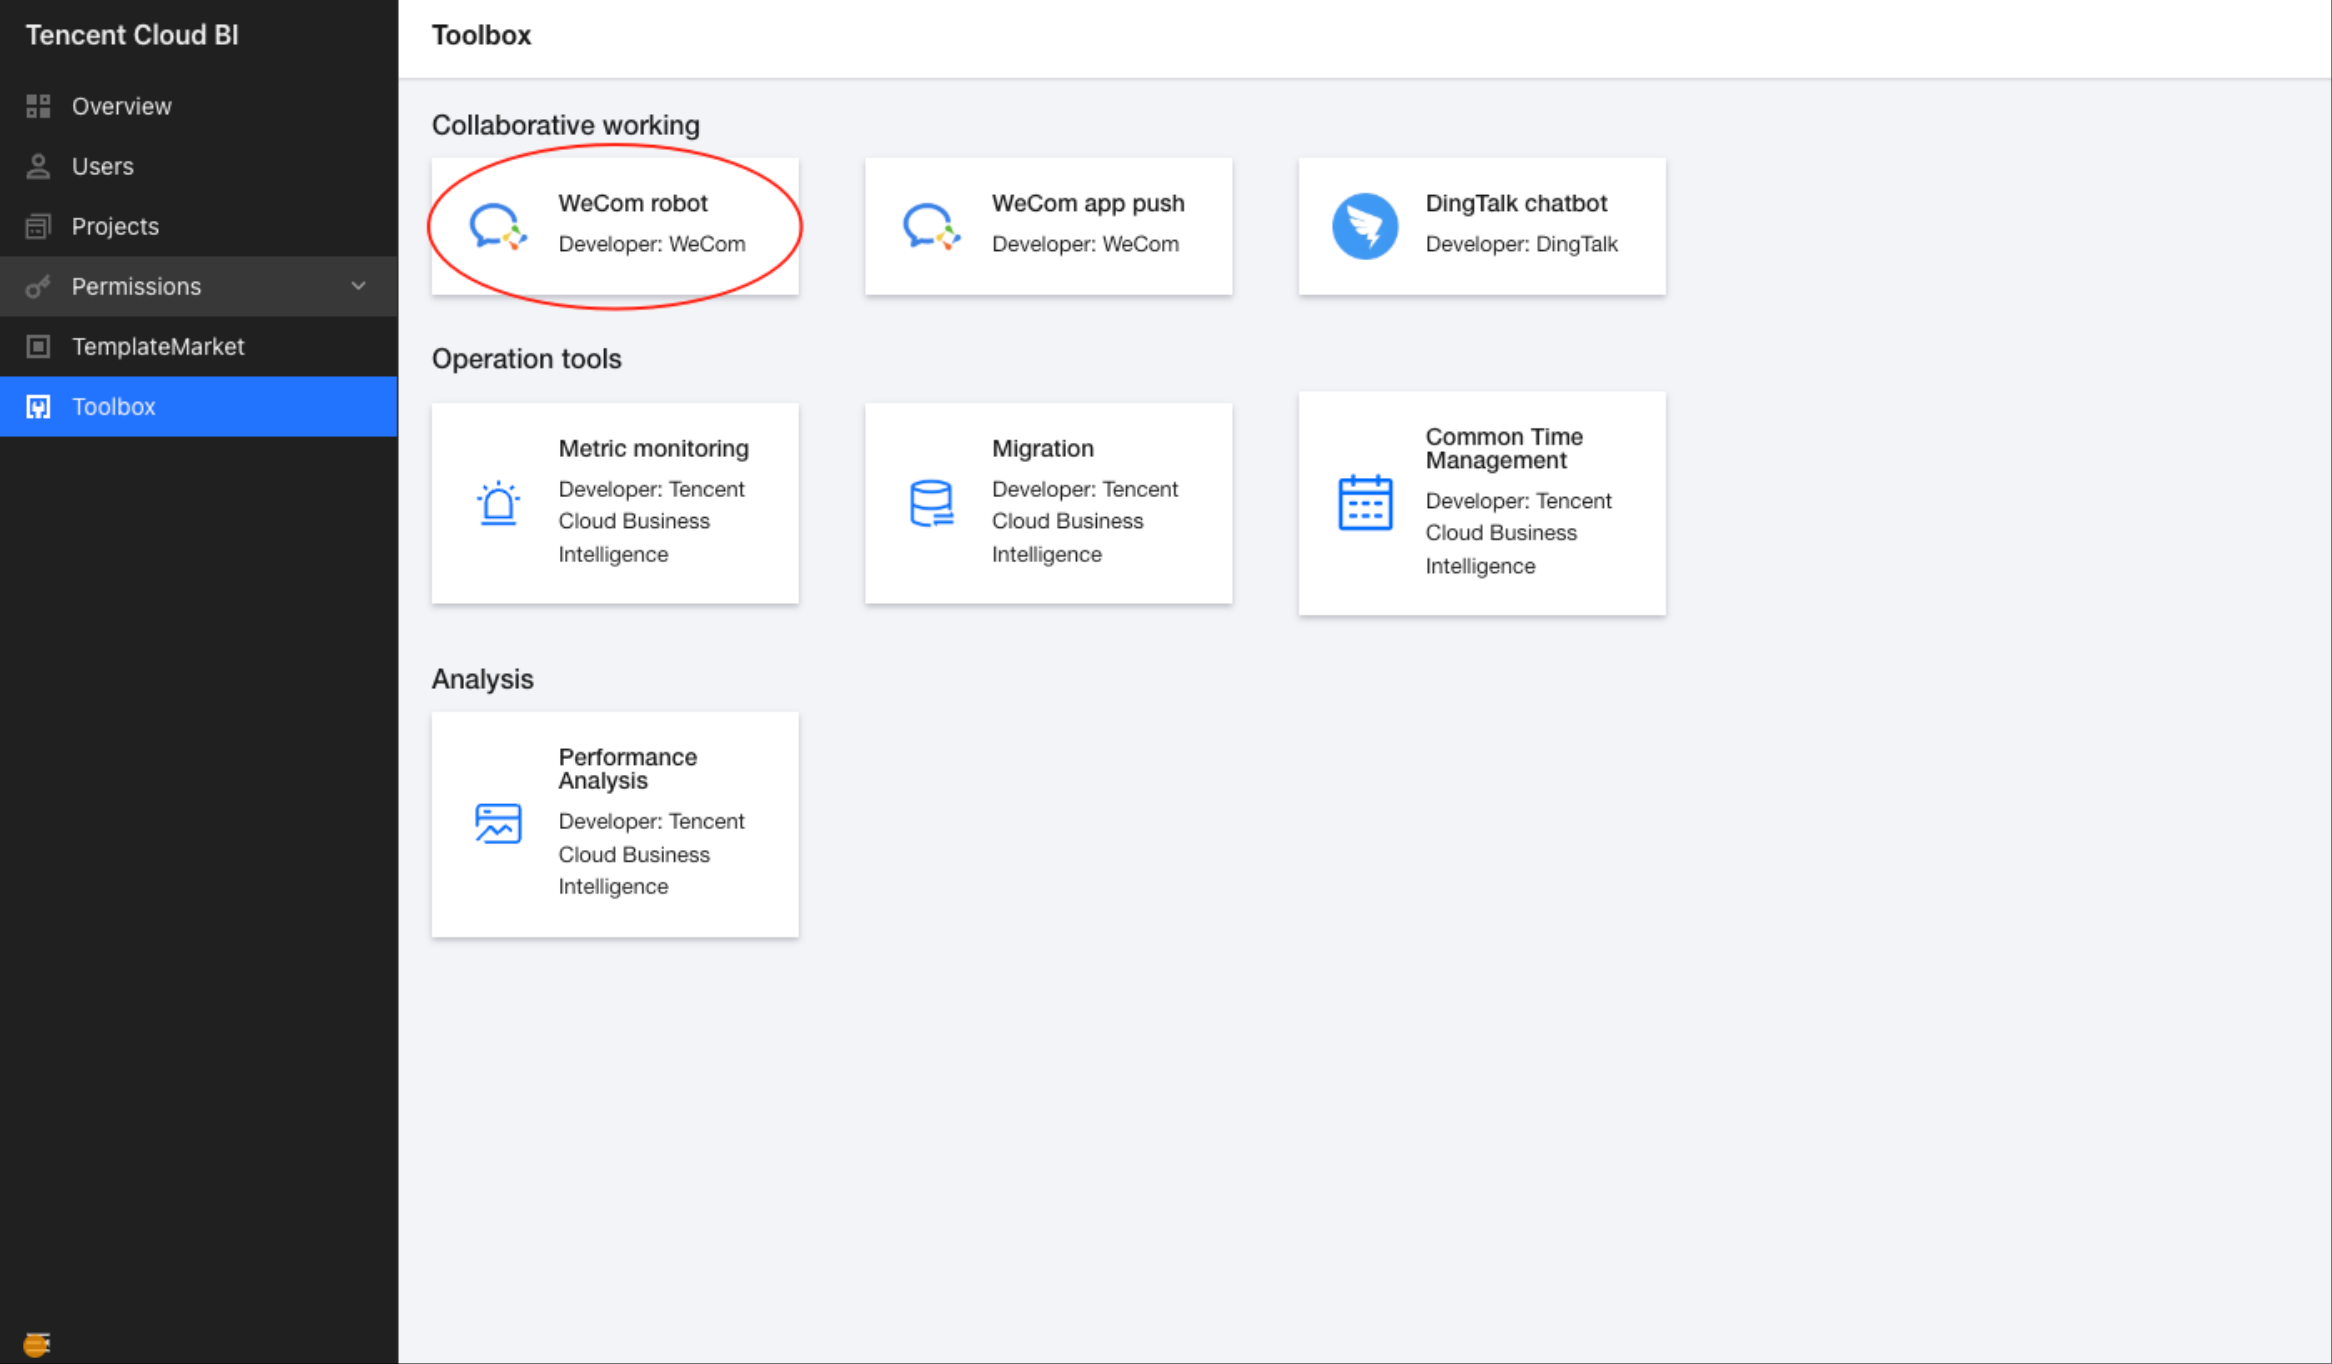Image resolution: width=2332 pixels, height=1364 pixels.
Task: Go to Projects in the sidebar
Action: click(114, 226)
